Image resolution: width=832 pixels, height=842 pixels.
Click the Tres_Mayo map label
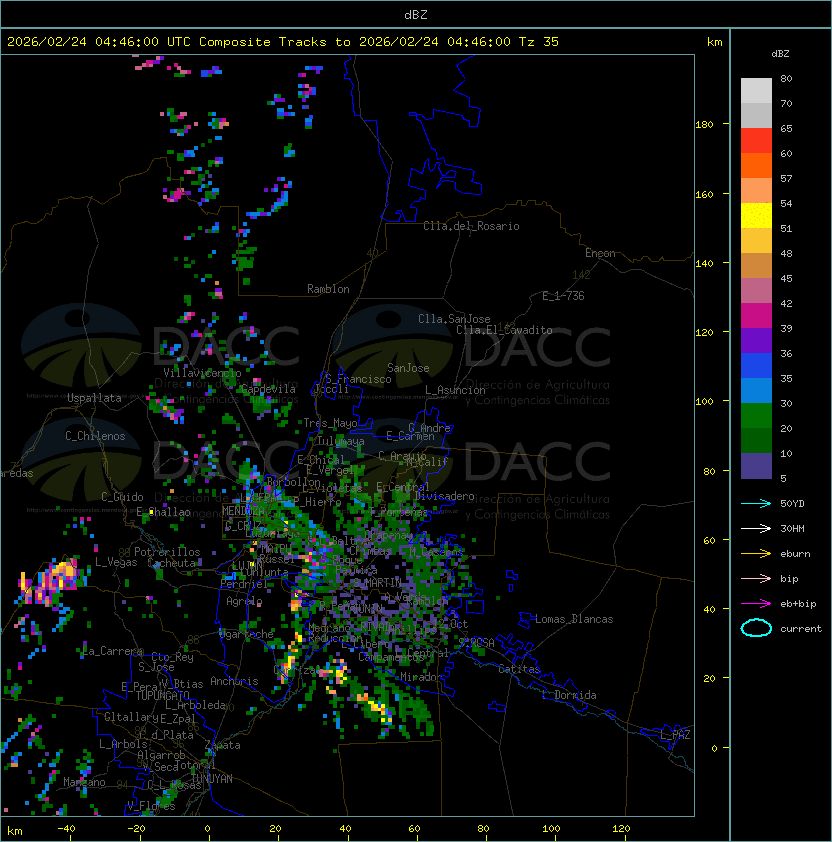point(330,423)
